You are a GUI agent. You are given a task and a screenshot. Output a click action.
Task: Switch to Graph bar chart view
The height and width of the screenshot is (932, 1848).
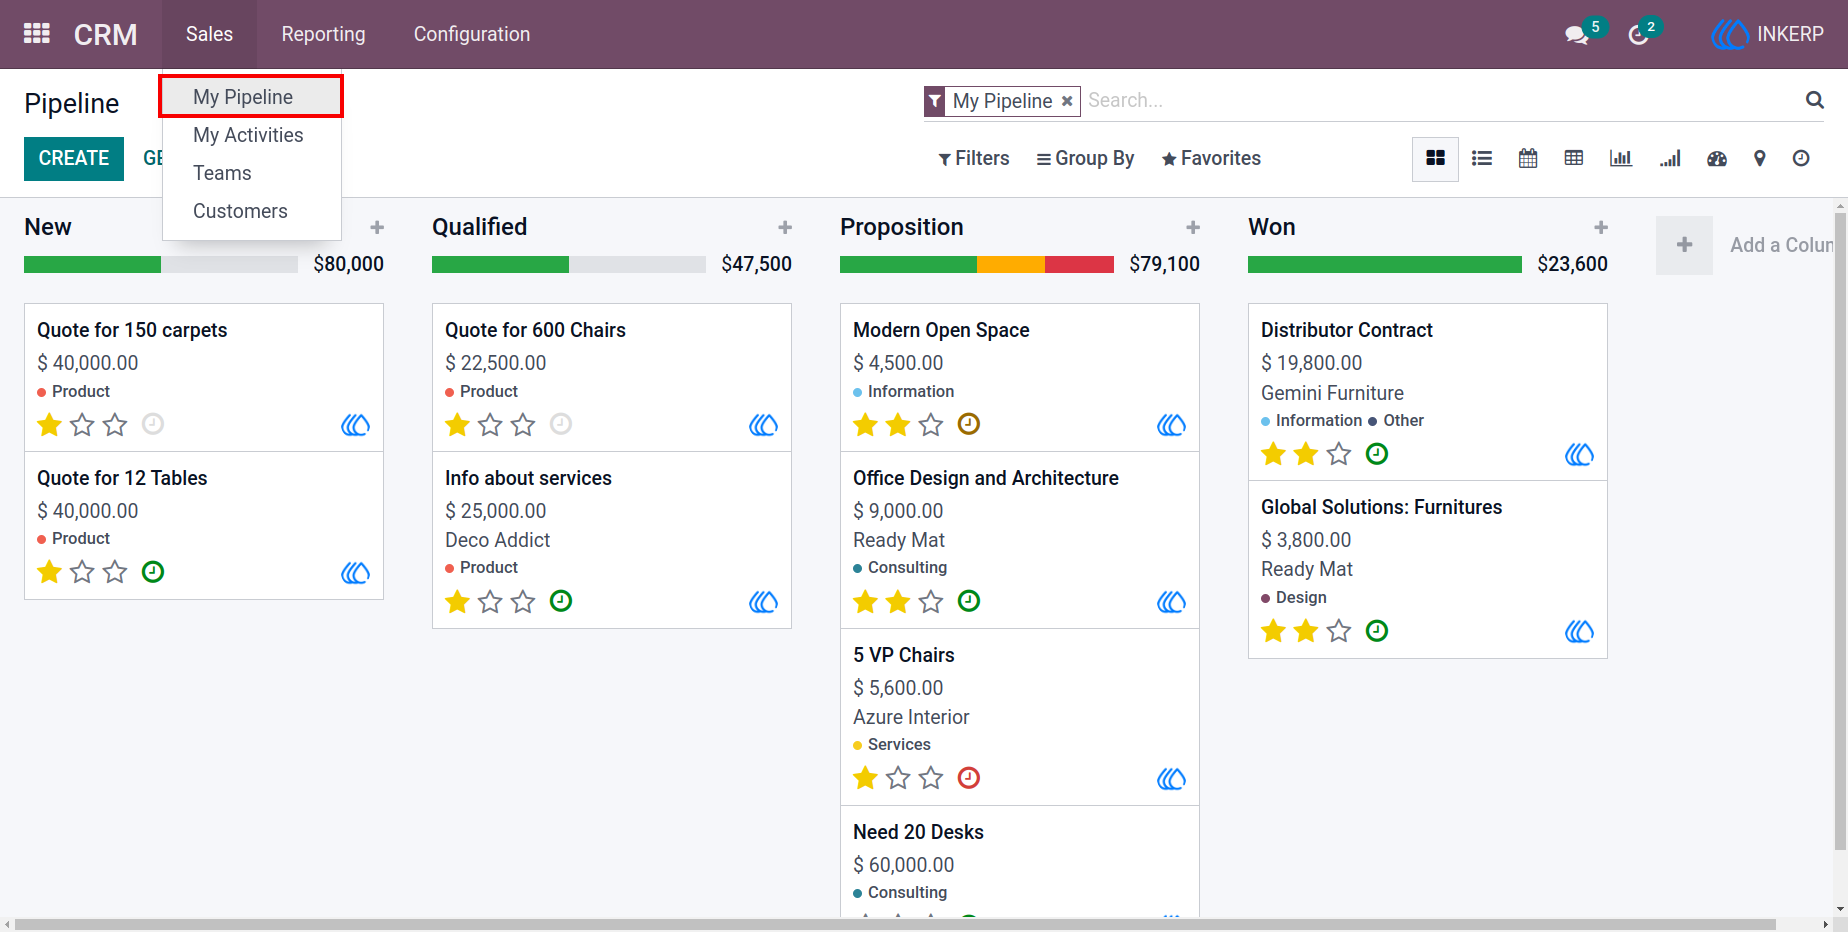point(1621,158)
